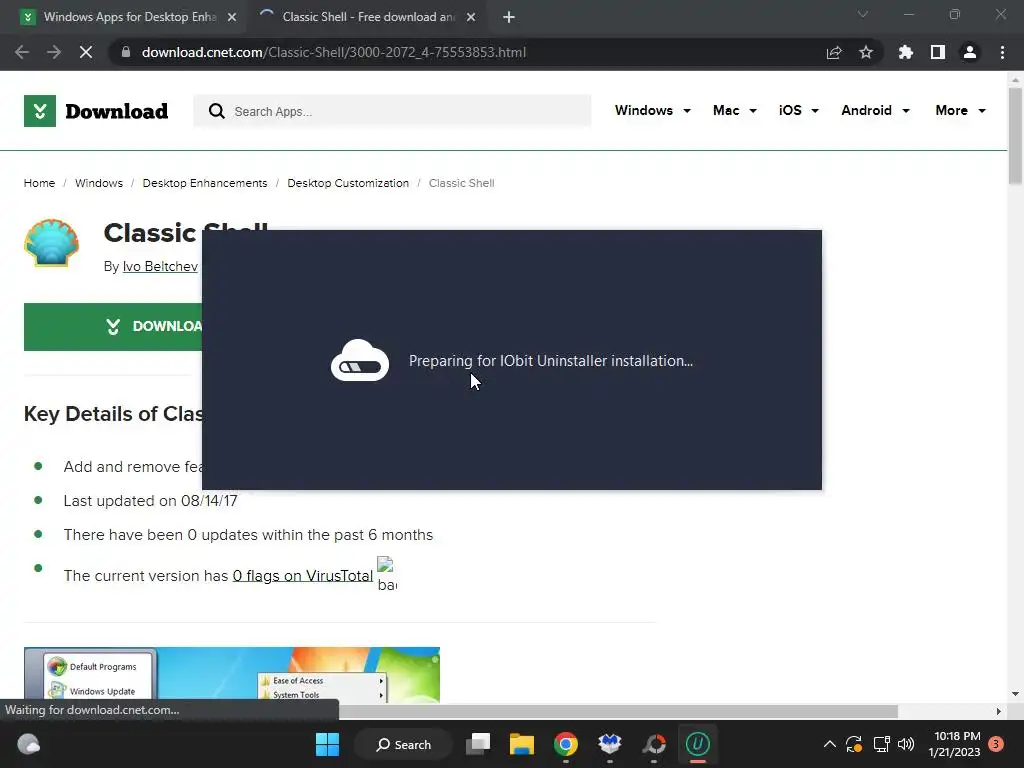
Task: Open File Explorer from taskbar
Action: (522, 744)
